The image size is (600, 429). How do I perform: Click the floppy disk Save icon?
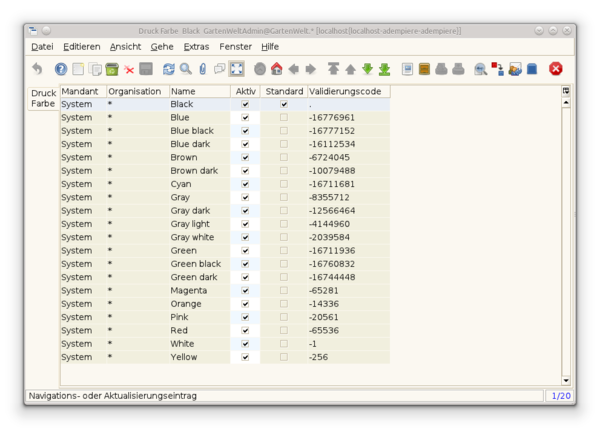(146, 69)
